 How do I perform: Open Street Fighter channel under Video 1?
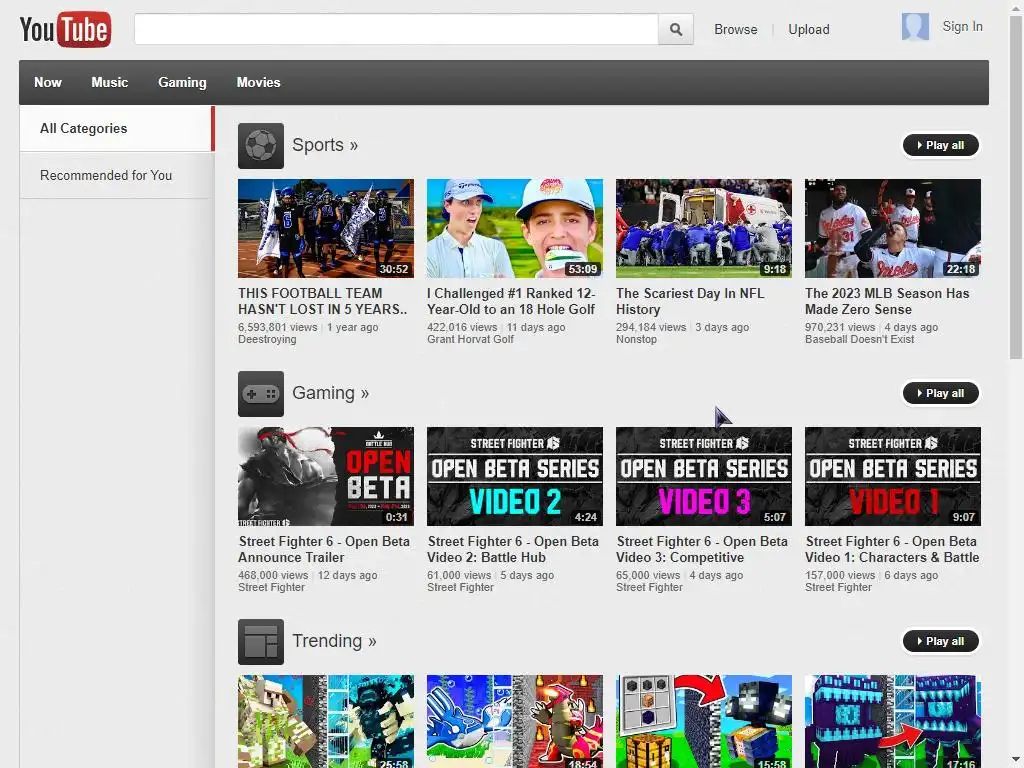(x=839, y=588)
